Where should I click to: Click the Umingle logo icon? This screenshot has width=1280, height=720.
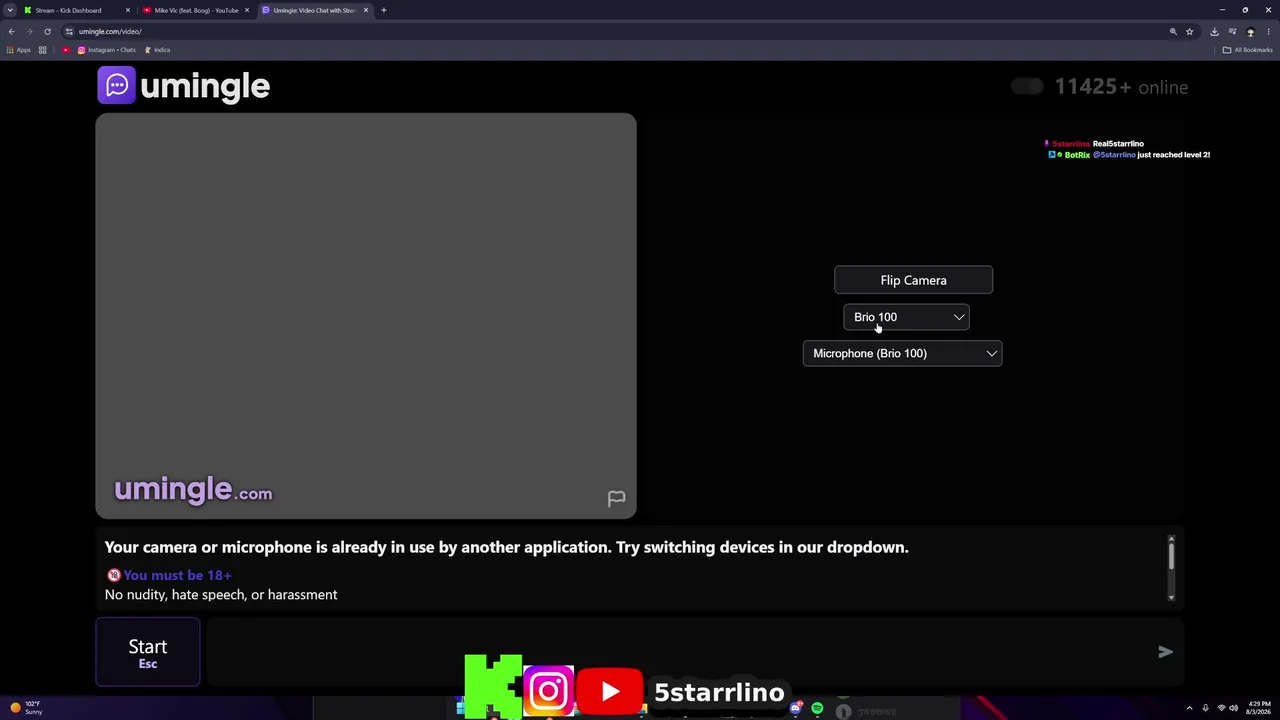(x=116, y=86)
